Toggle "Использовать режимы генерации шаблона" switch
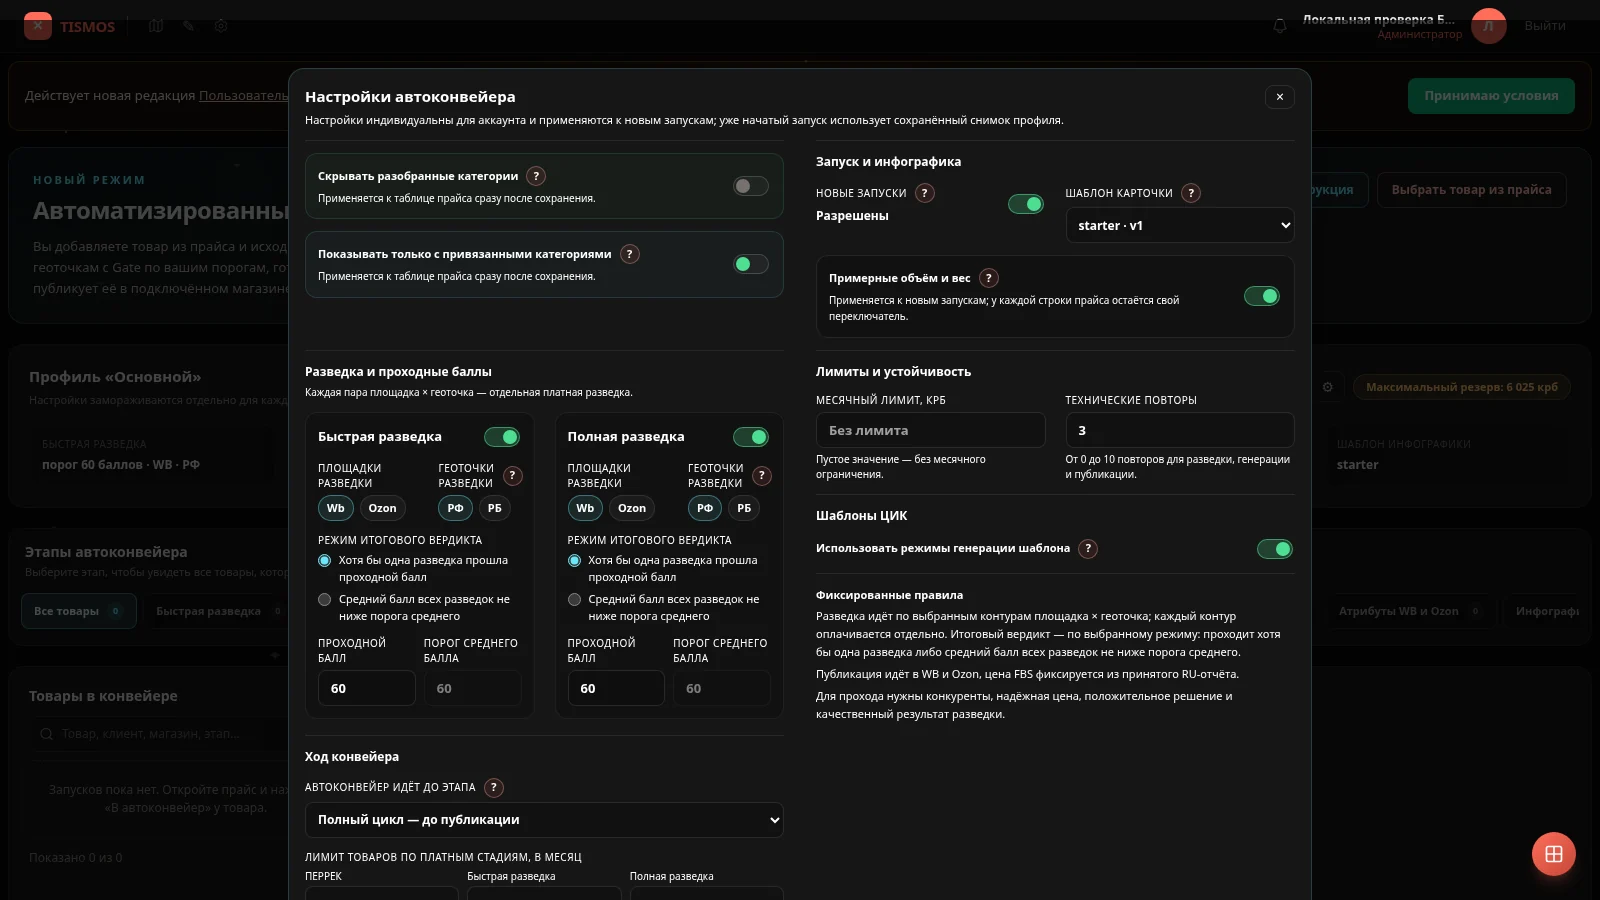1600x900 pixels. 1274,549
